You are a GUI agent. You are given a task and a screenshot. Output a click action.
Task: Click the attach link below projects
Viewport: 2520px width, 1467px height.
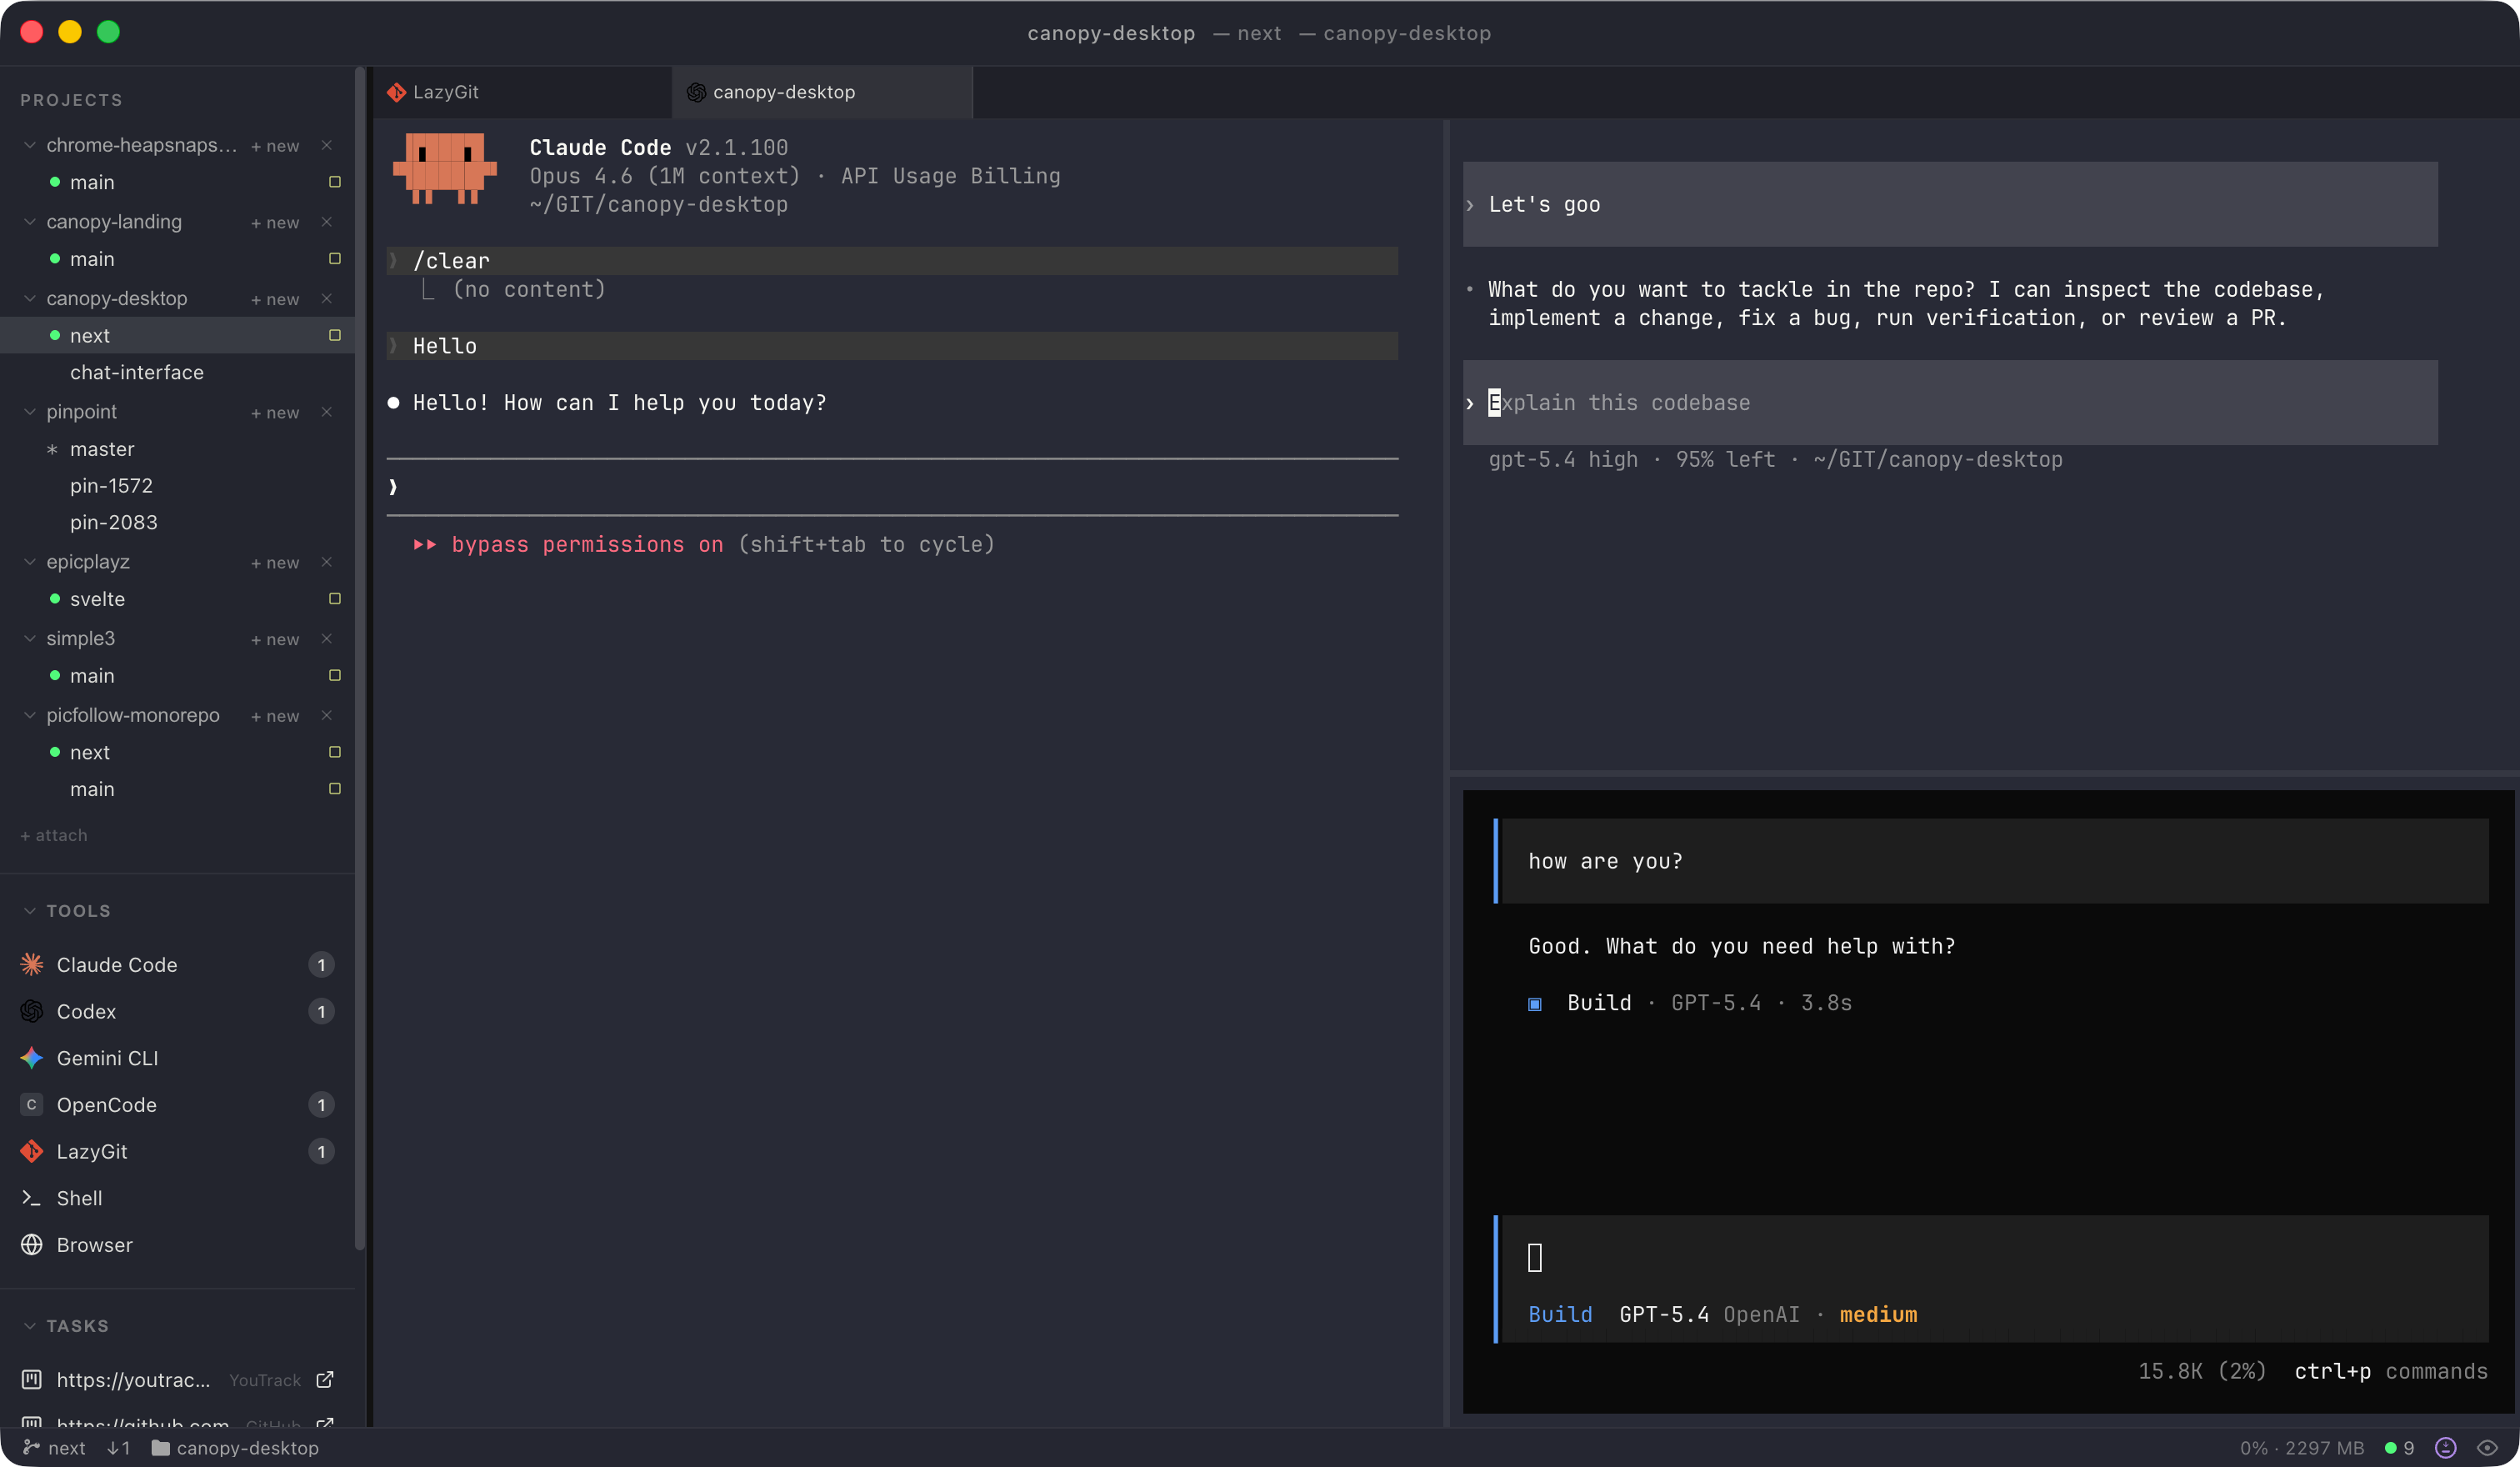(53, 834)
